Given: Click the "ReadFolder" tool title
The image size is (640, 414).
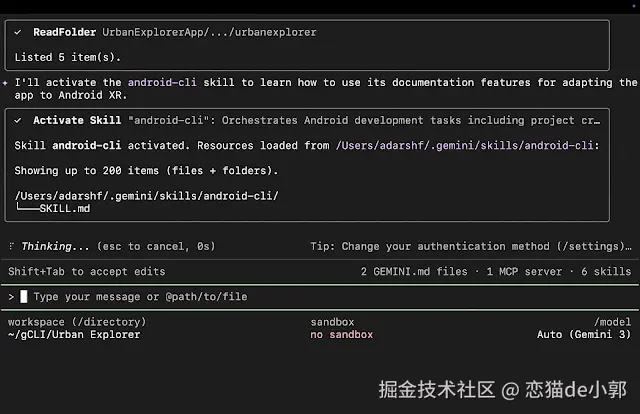Looking at the screenshot, I should 64,32.
